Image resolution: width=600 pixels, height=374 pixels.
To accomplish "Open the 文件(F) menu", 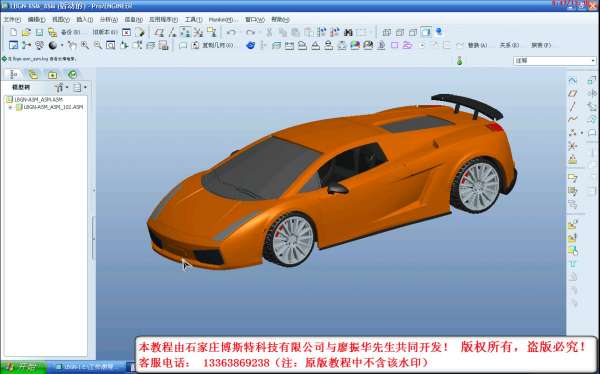I will (x=12, y=20).
